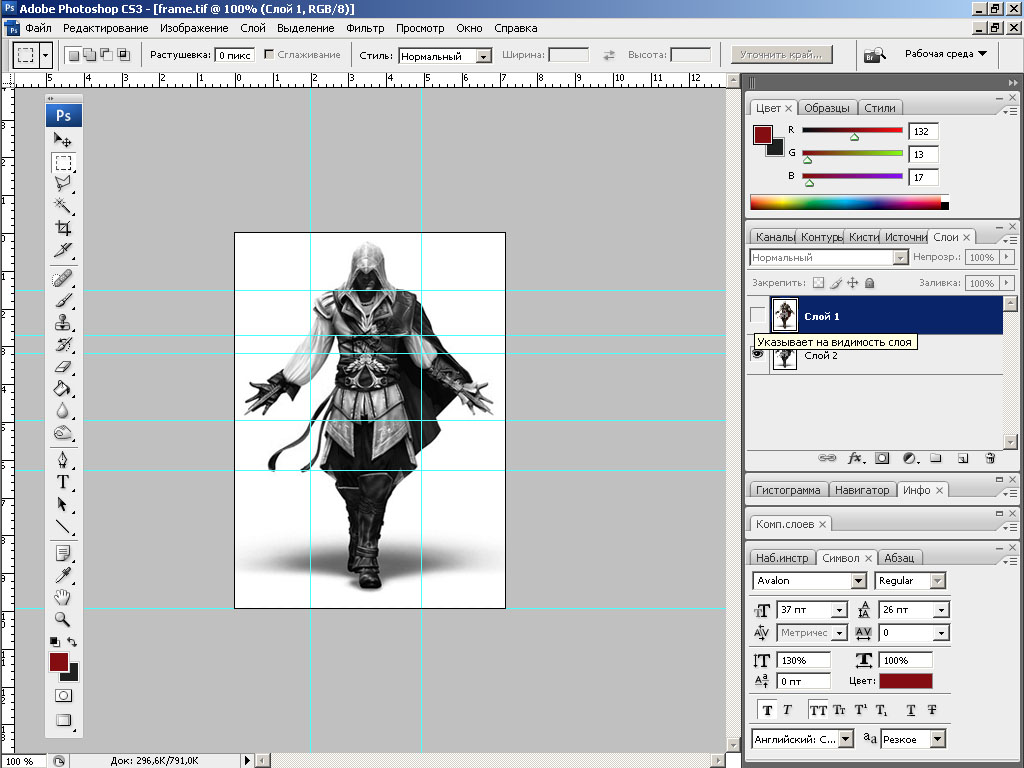
Task: Select the Magic Wand tool
Action: click(x=63, y=205)
